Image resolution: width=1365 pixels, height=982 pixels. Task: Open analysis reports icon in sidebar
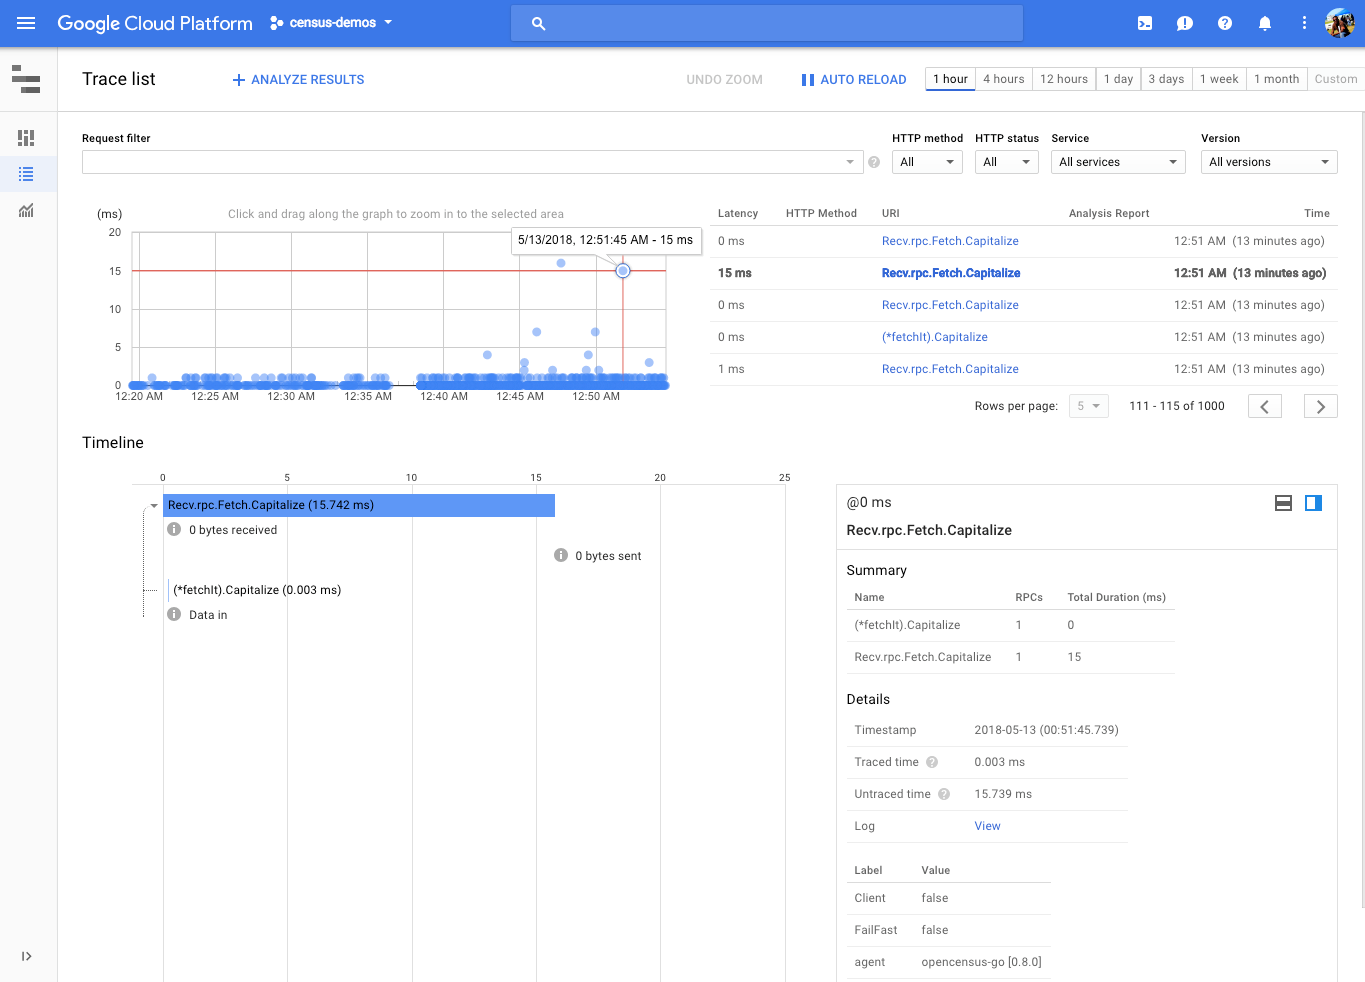[x=27, y=210]
